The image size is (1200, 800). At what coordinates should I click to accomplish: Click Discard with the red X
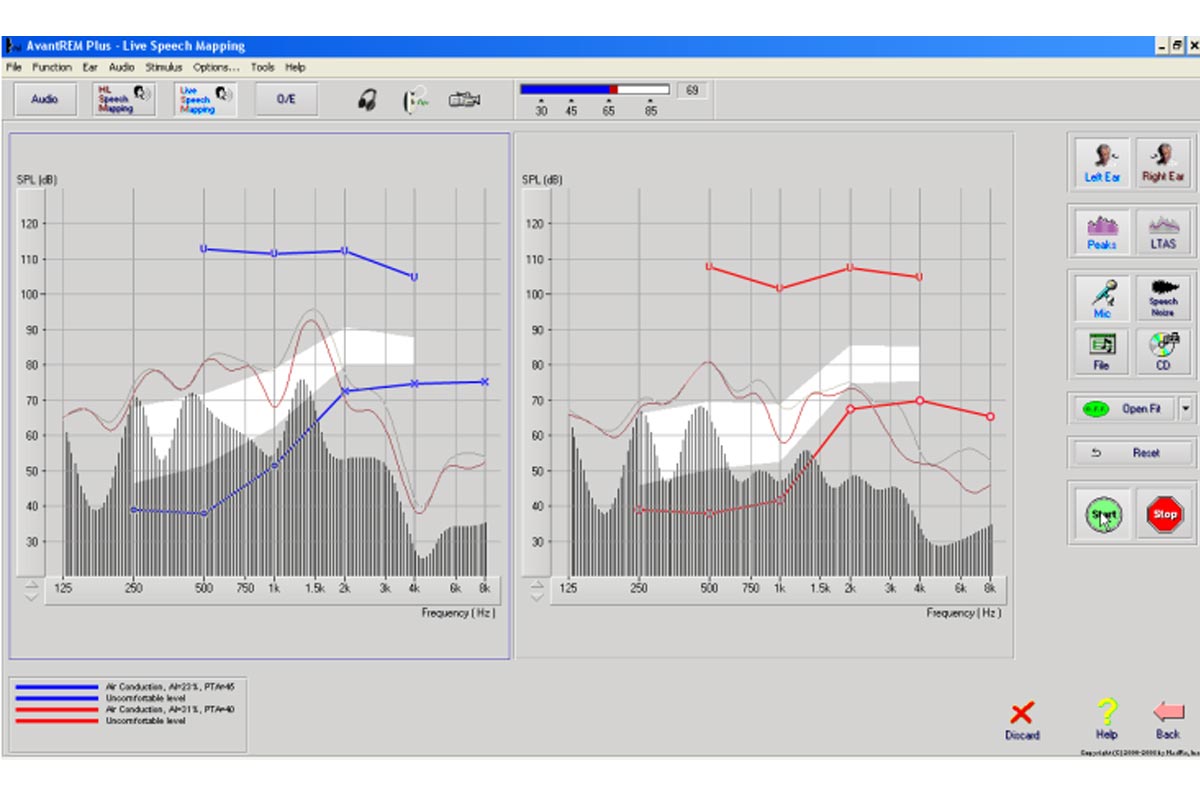(x=1022, y=720)
